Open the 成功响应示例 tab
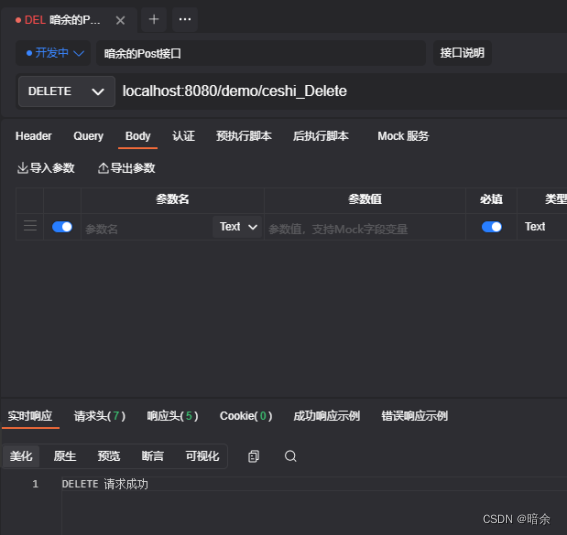Viewport: 567px width, 535px height. click(327, 416)
